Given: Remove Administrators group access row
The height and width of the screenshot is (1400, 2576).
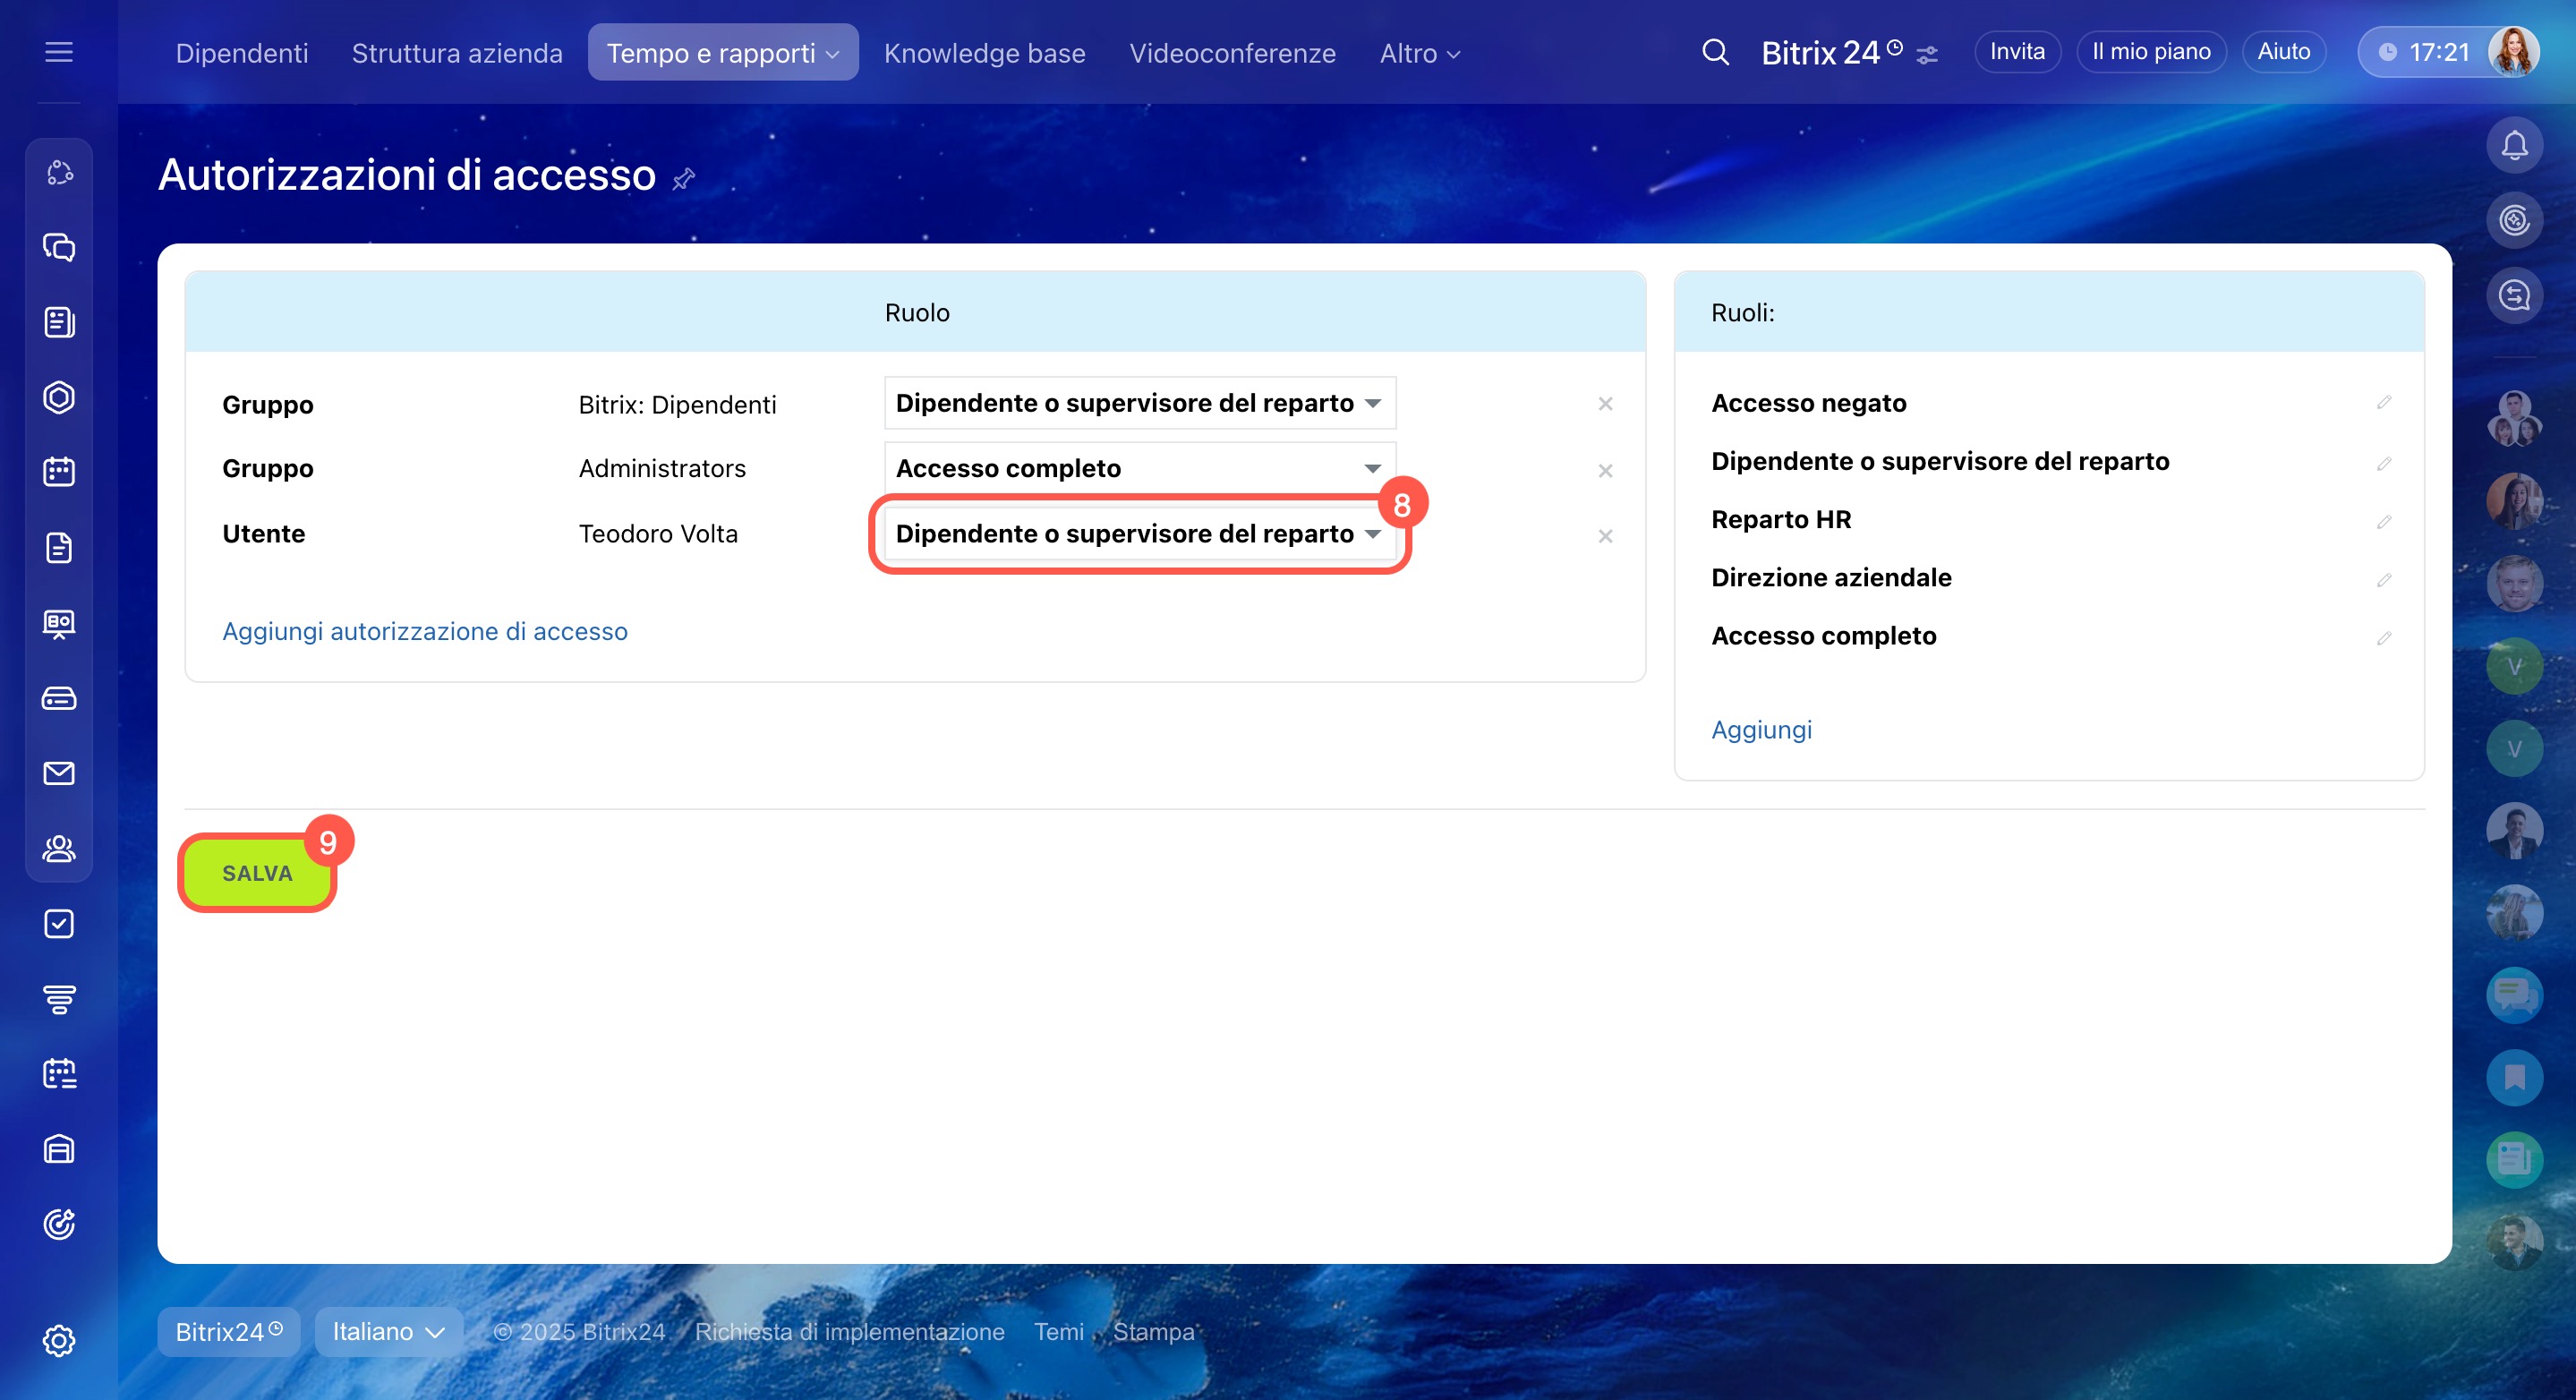Looking at the screenshot, I should (x=1605, y=470).
